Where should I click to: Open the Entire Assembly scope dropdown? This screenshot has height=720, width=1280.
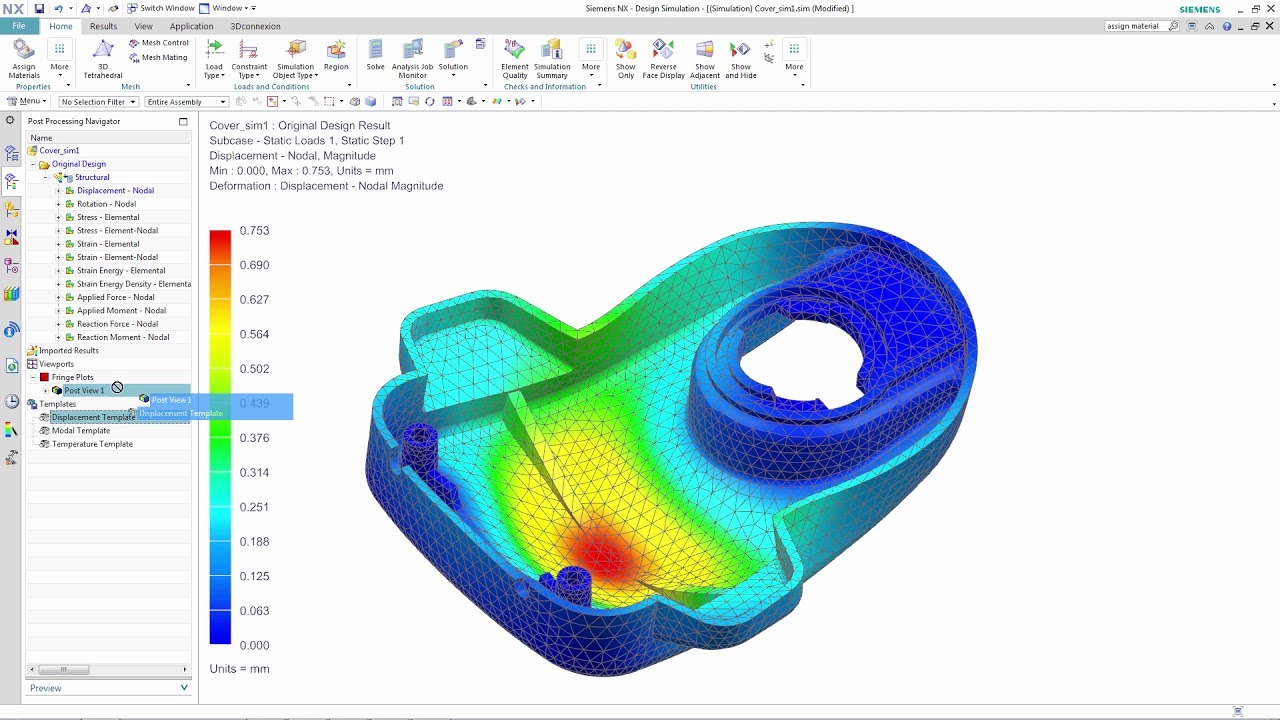pyautogui.click(x=186, y=101)
